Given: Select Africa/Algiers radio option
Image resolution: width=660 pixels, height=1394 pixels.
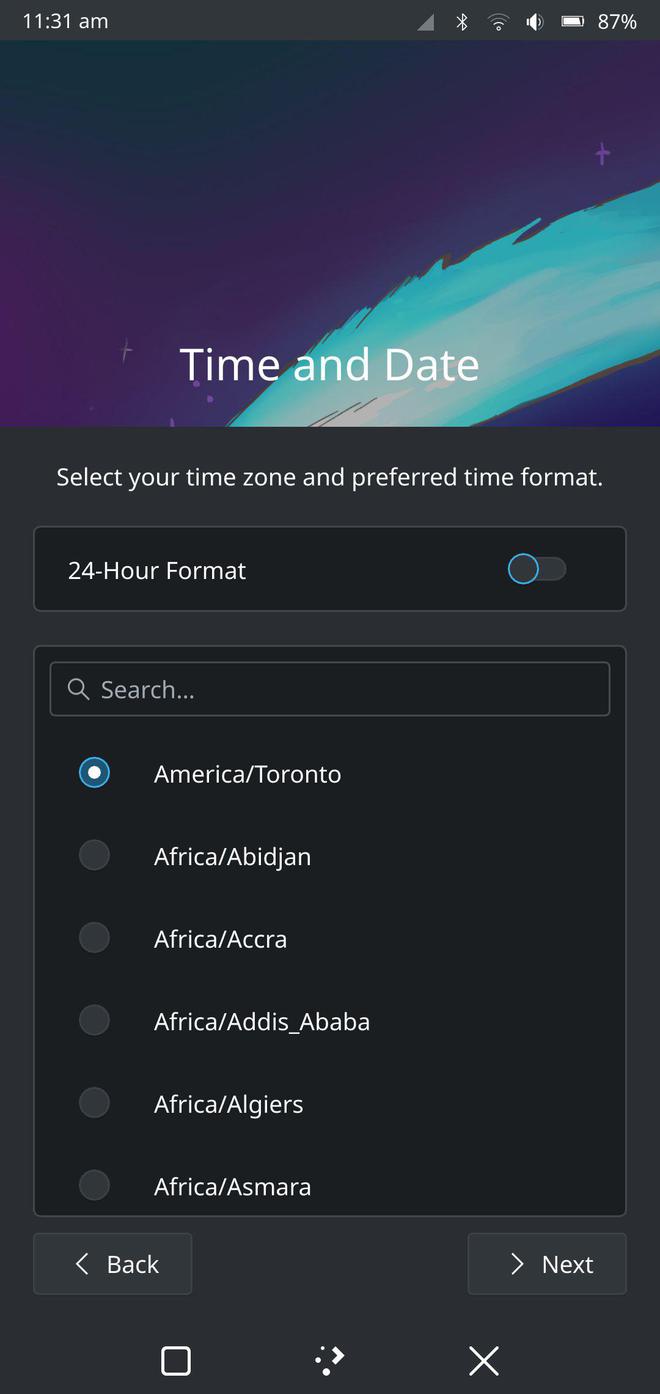Looking at the screenshot, I should click(x=94, y=1103).
